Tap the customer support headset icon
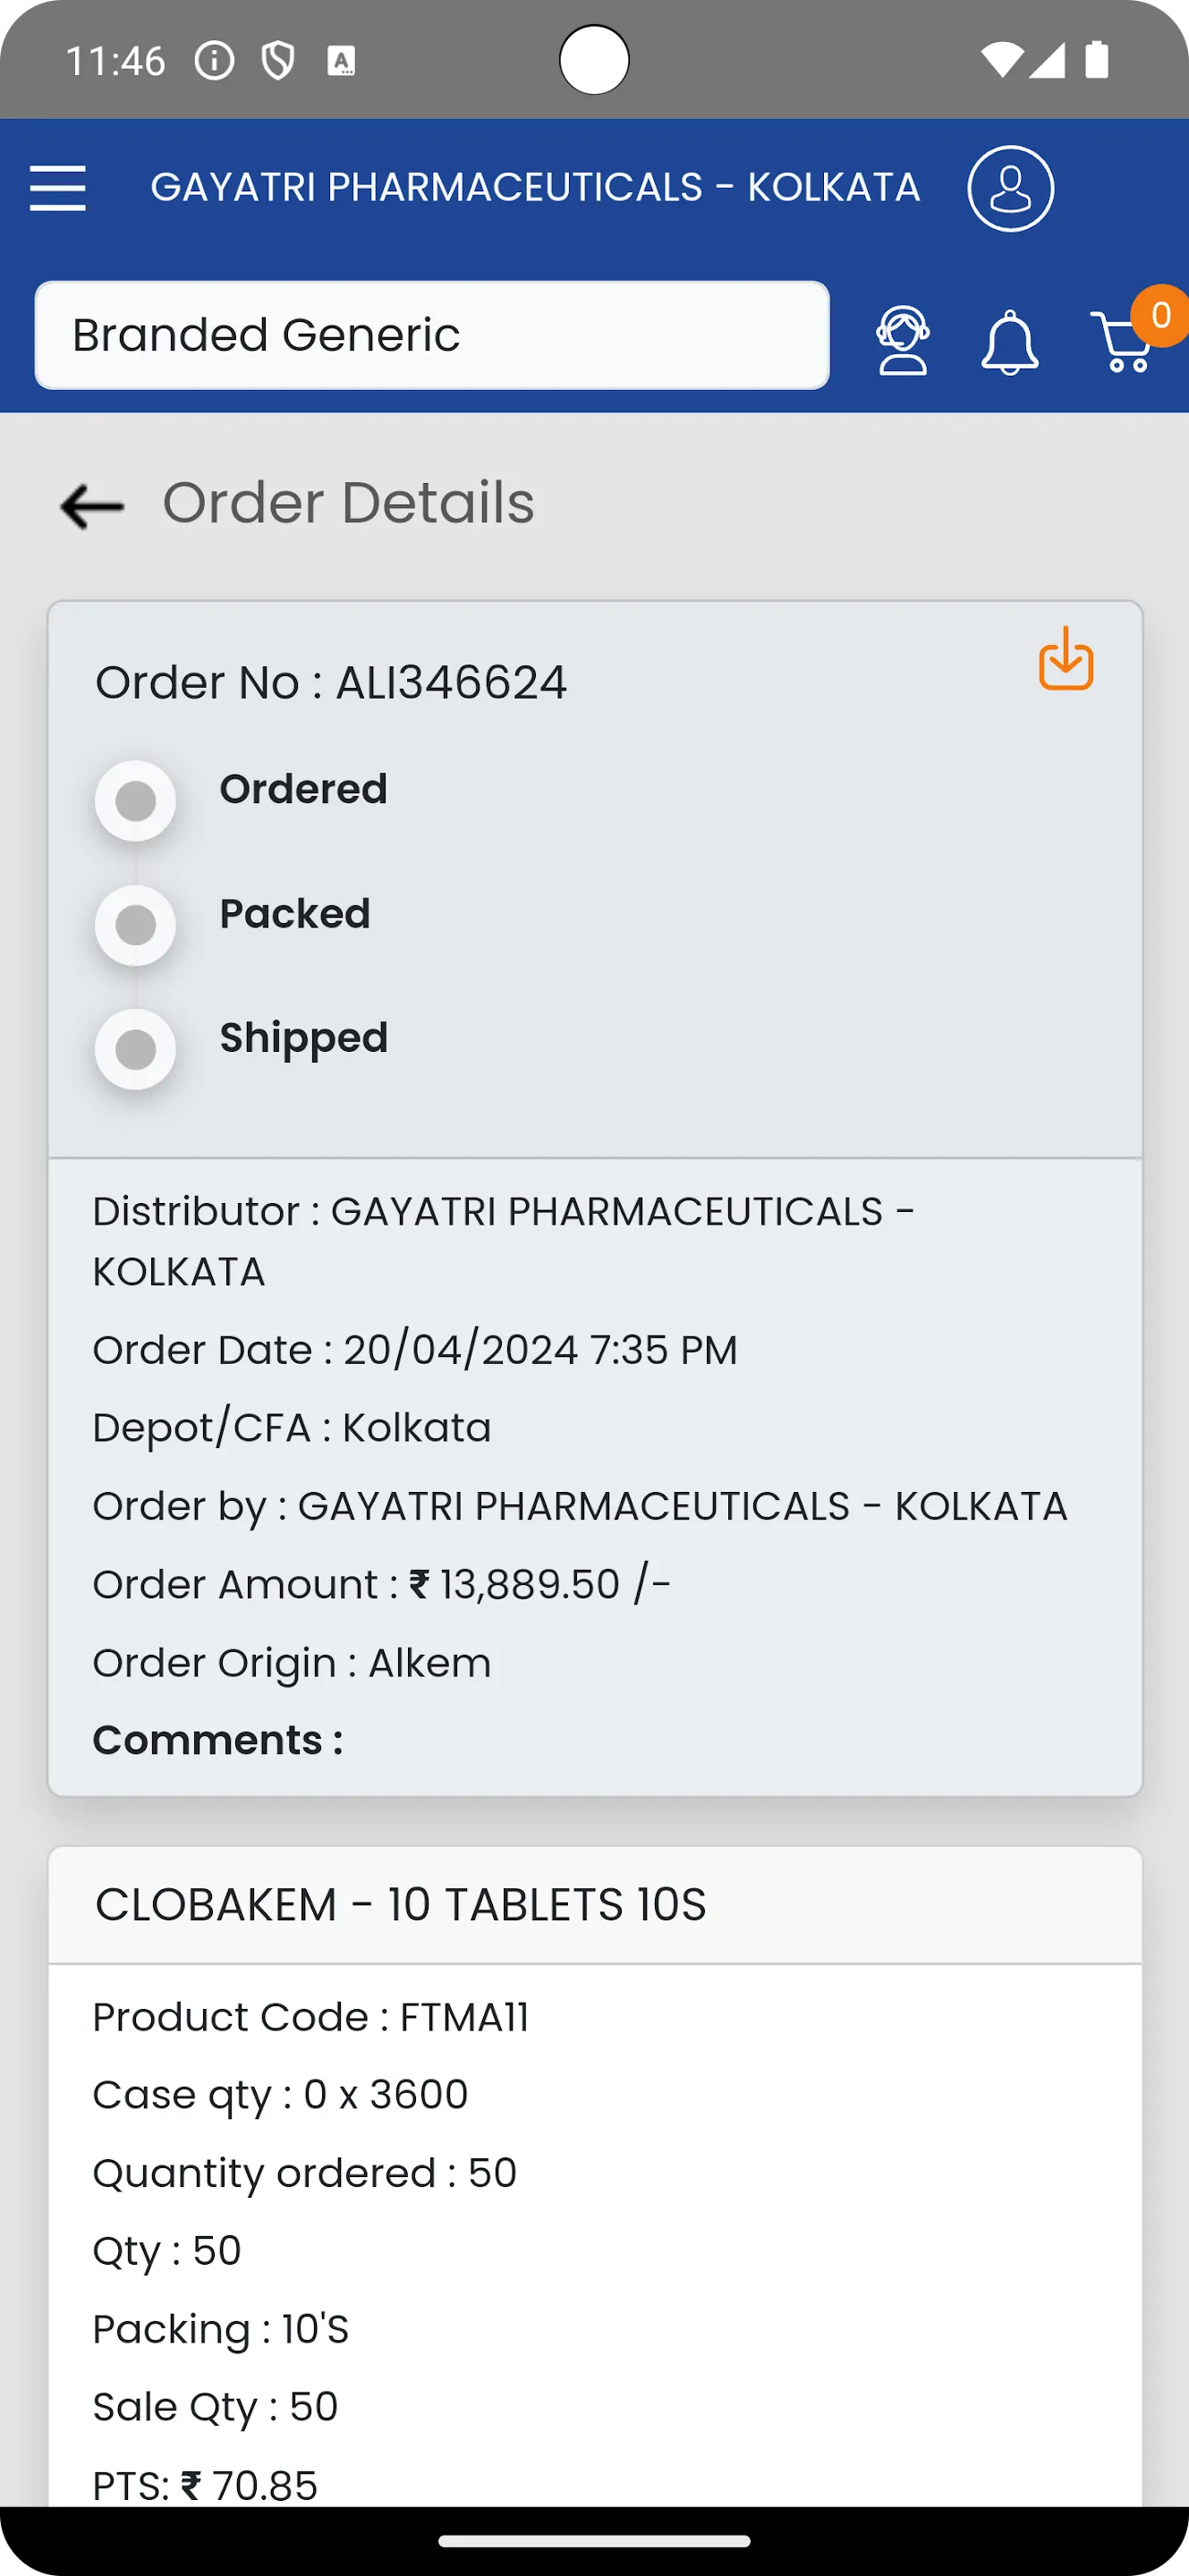The image size is (1189, 2576). 903,341
